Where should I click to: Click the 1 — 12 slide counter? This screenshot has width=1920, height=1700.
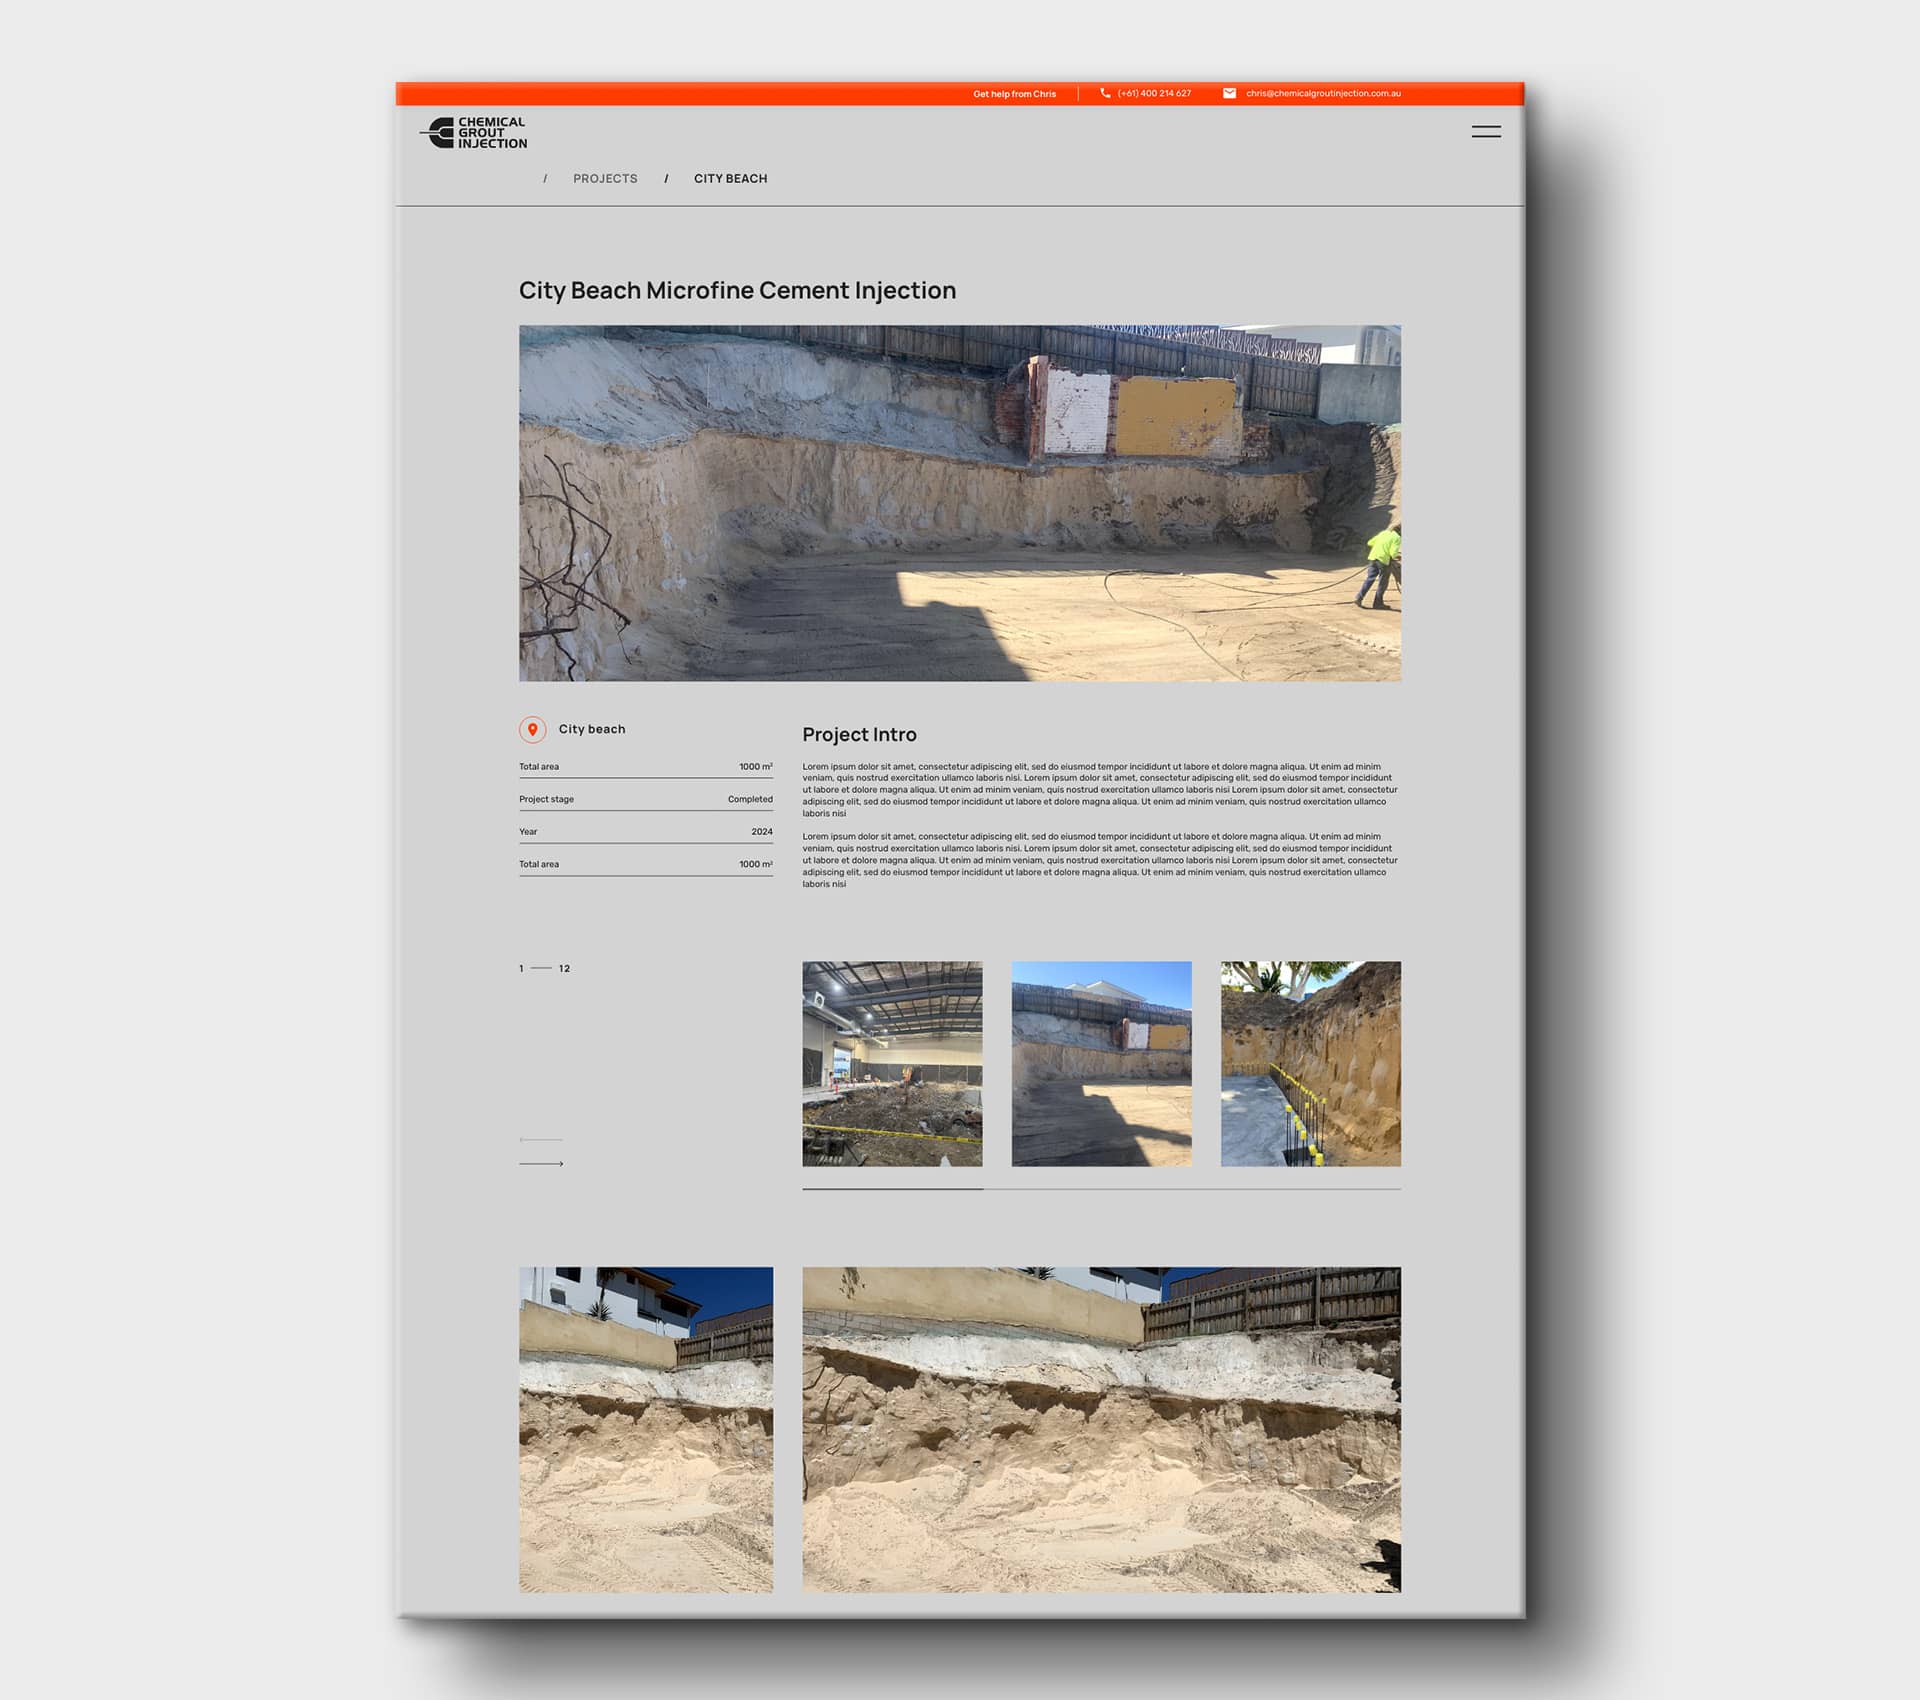[x=544, y=968]
